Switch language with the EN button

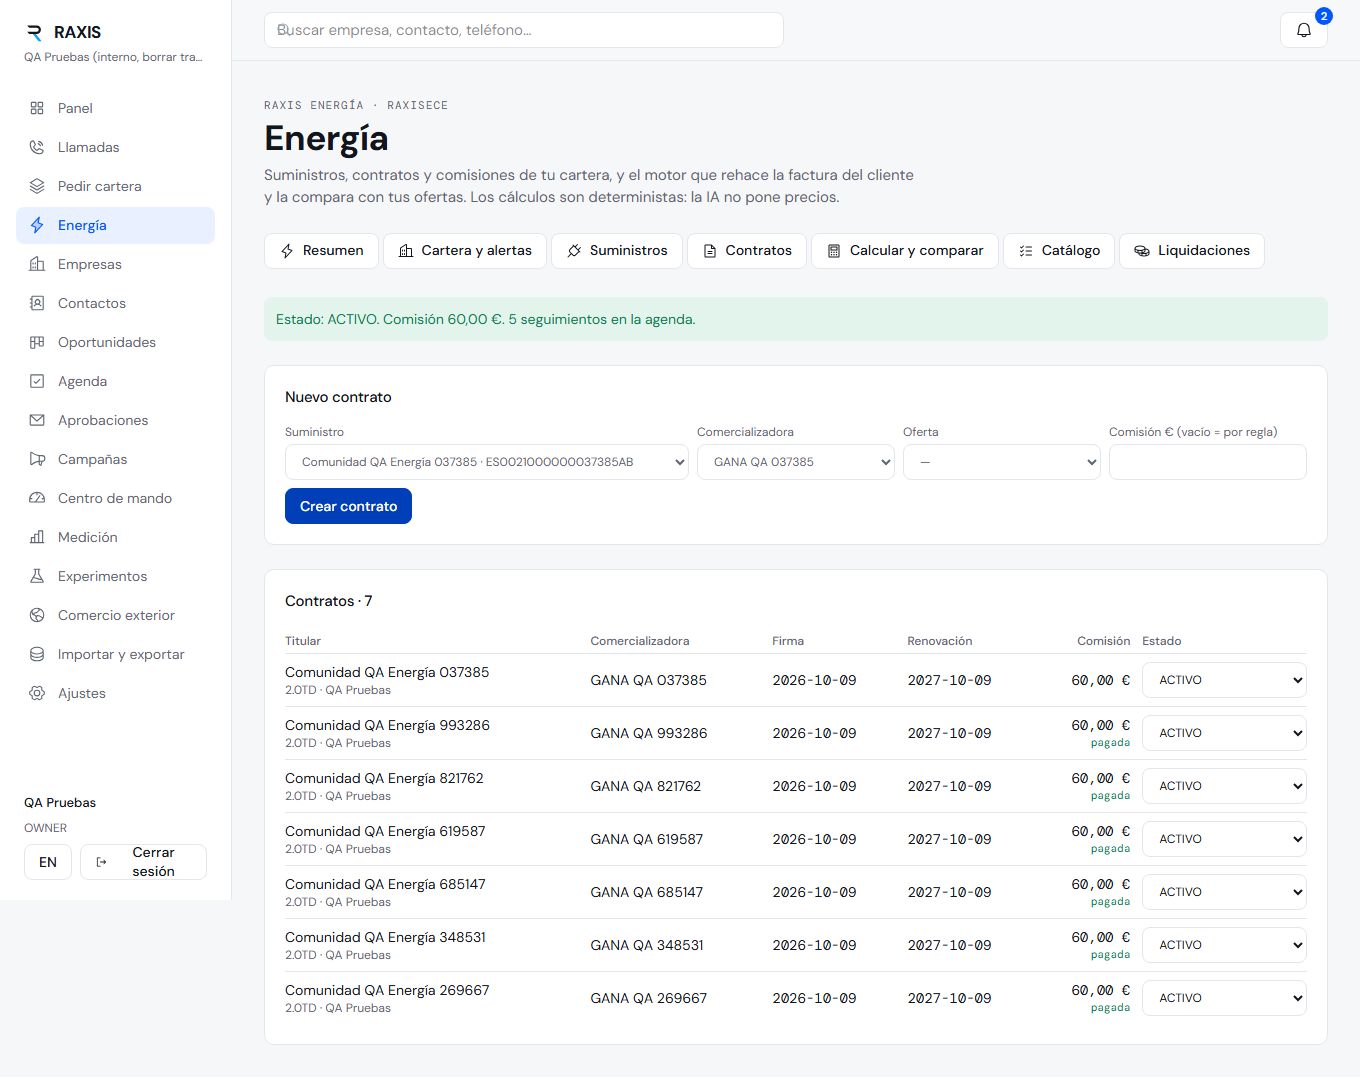click(48, 862)
